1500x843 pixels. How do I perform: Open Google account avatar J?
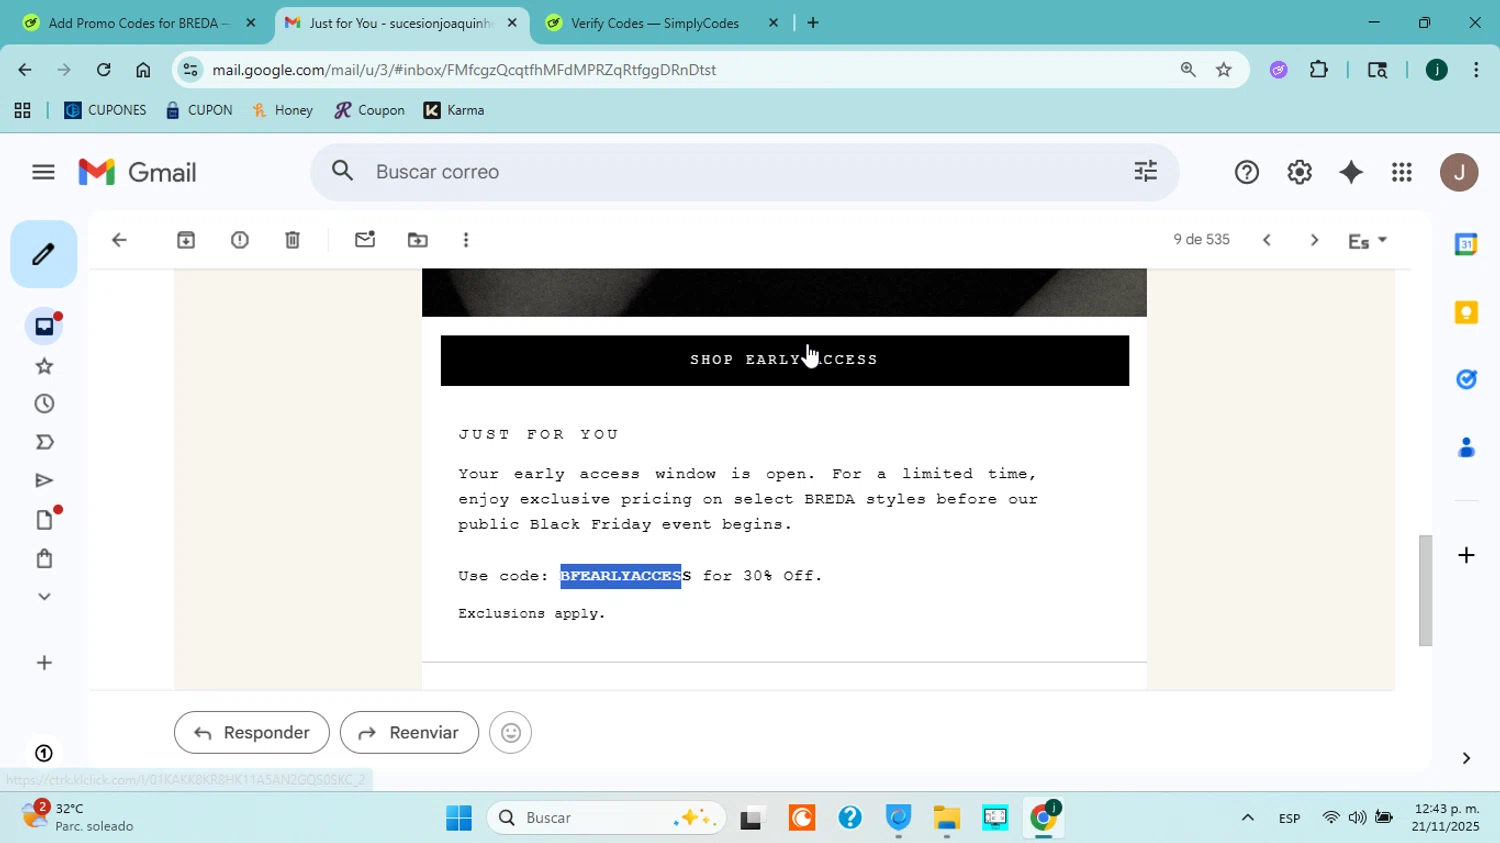1459,172
